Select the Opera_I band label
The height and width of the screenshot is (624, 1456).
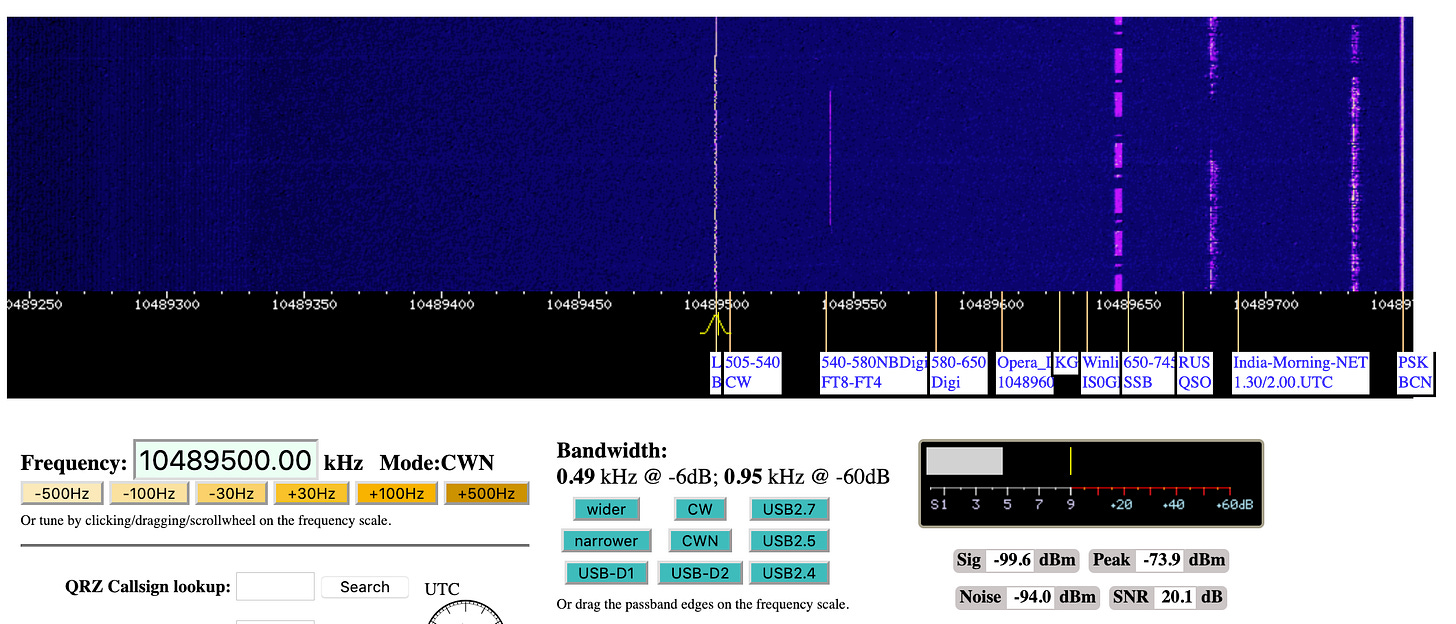[1024, 372]
